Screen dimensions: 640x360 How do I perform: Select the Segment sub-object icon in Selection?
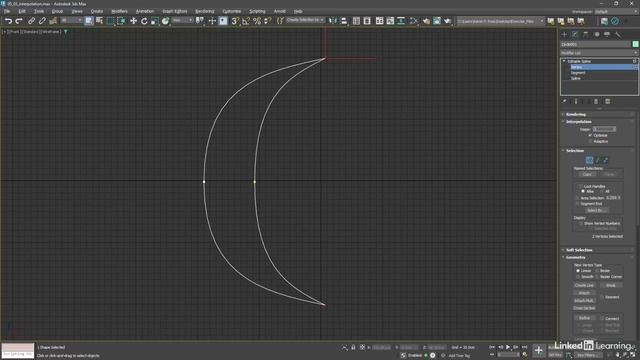[x=598, y=160]
